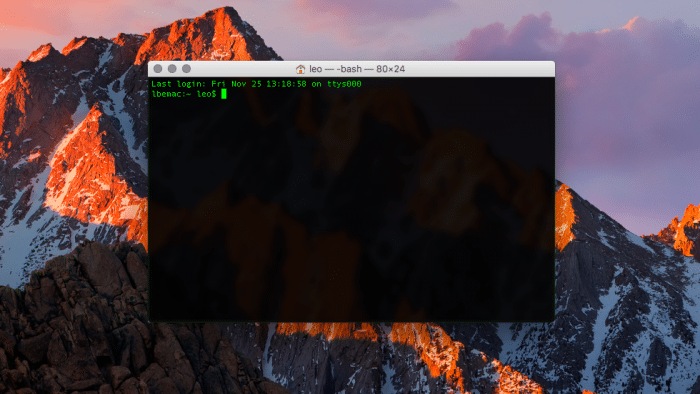This screenshot has width=700, height=394.
Task: Maximize the Terminal window with zoom button
Action: pos(187,69)
